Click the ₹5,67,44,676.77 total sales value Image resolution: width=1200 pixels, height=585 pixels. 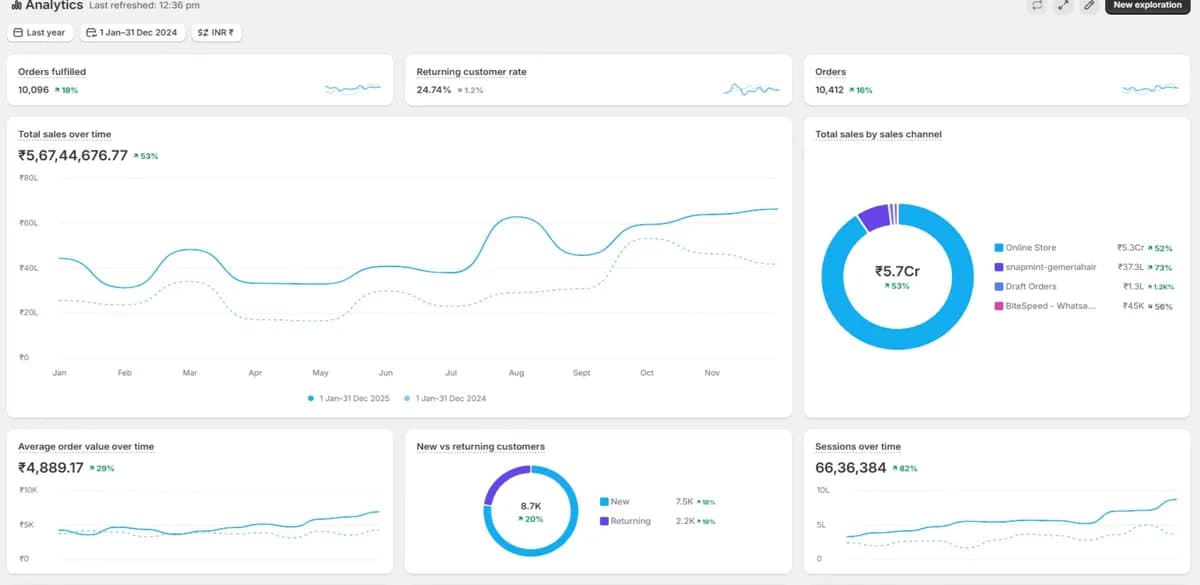tap(73, 155)
